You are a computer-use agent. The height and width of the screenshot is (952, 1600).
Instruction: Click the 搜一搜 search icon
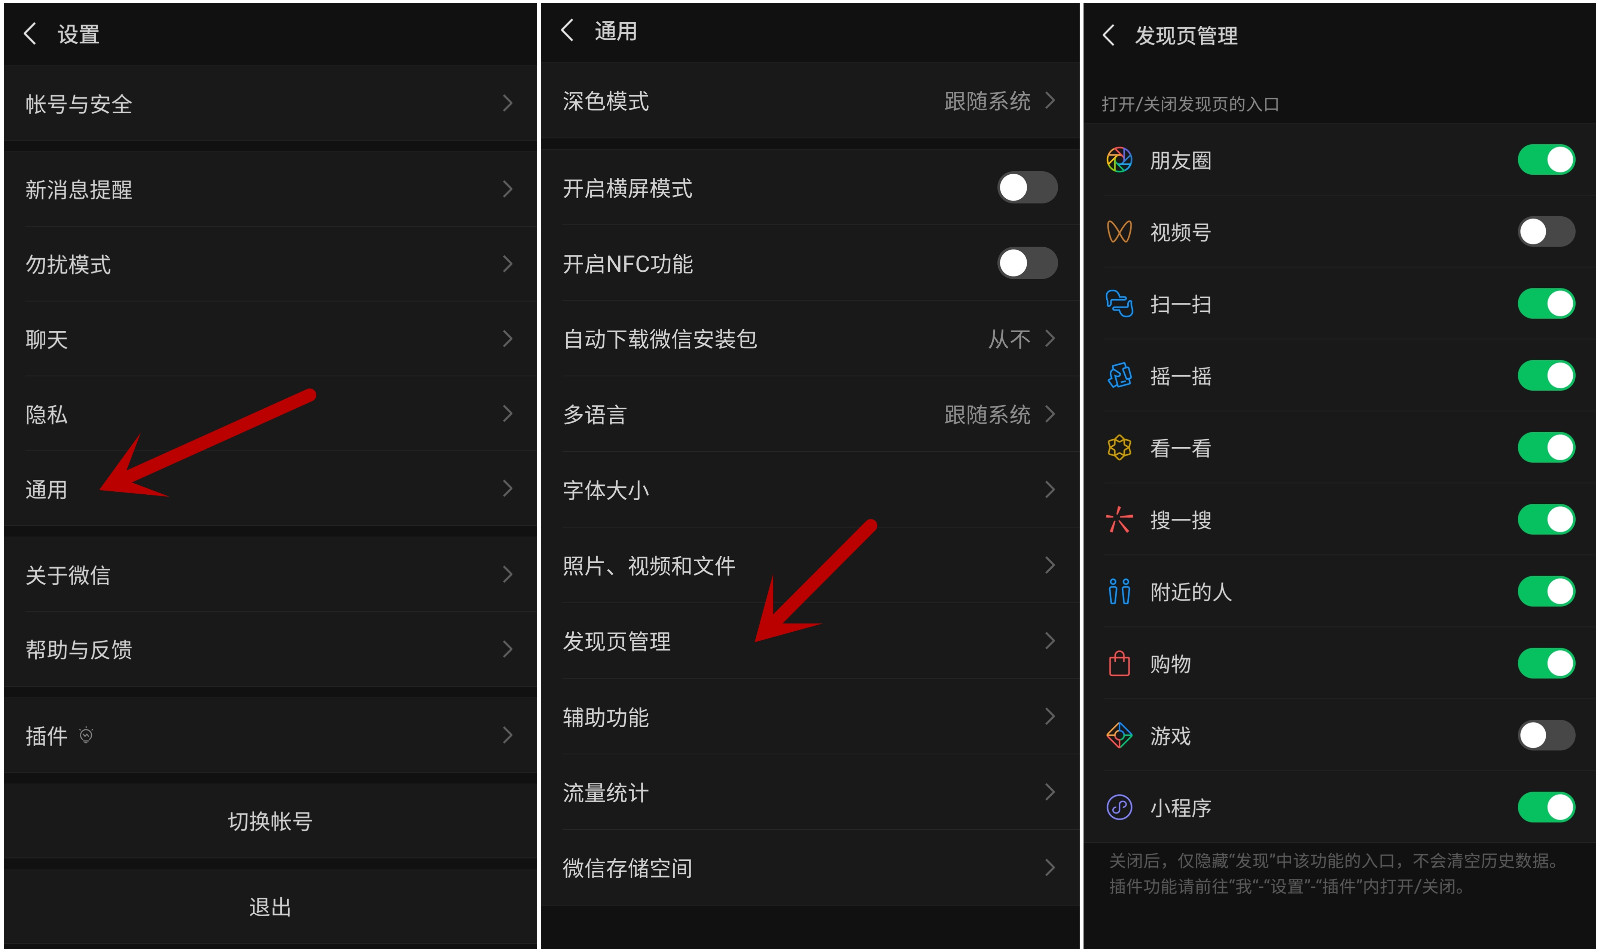[x=1119, y=520]
